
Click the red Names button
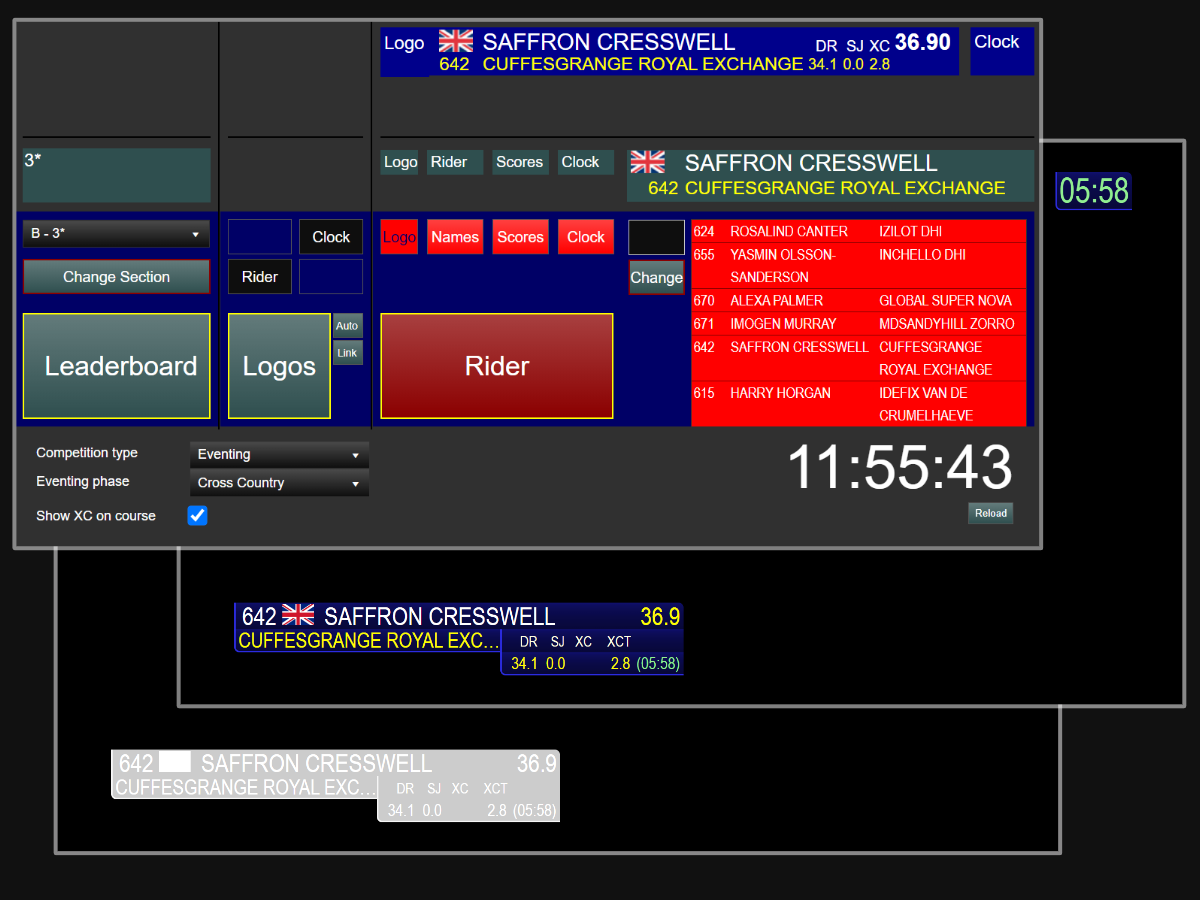(x=455, y=237)
